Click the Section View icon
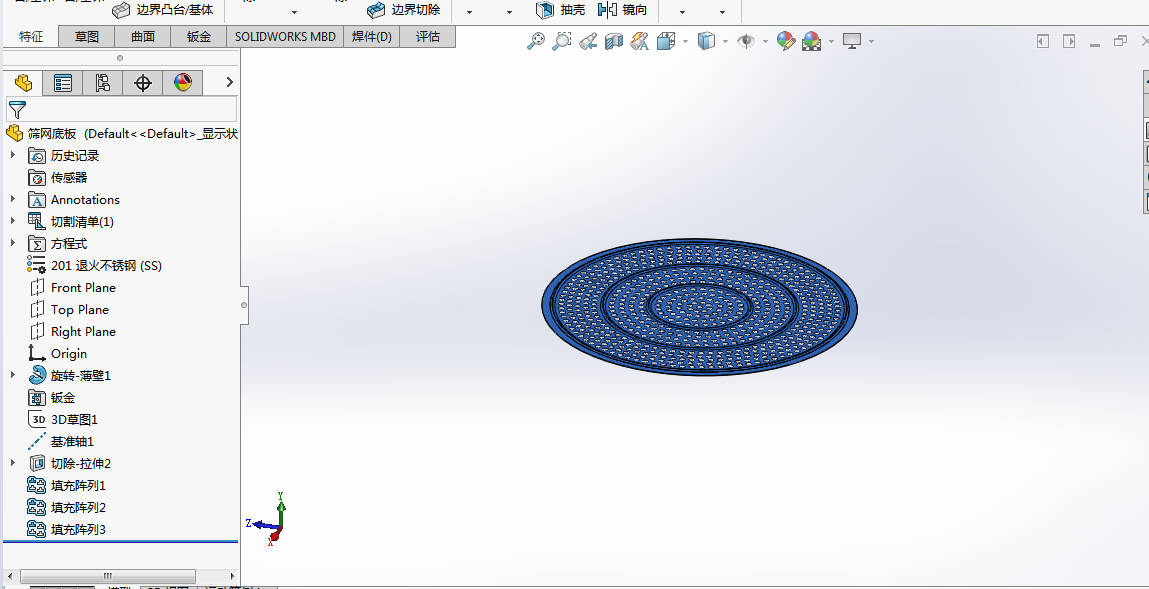Viewport: 1149px width, 589px height. point(613,41)
